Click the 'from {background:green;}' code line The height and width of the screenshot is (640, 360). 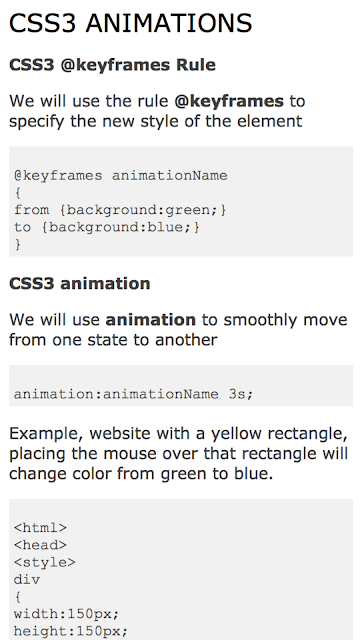pos(120,210)
